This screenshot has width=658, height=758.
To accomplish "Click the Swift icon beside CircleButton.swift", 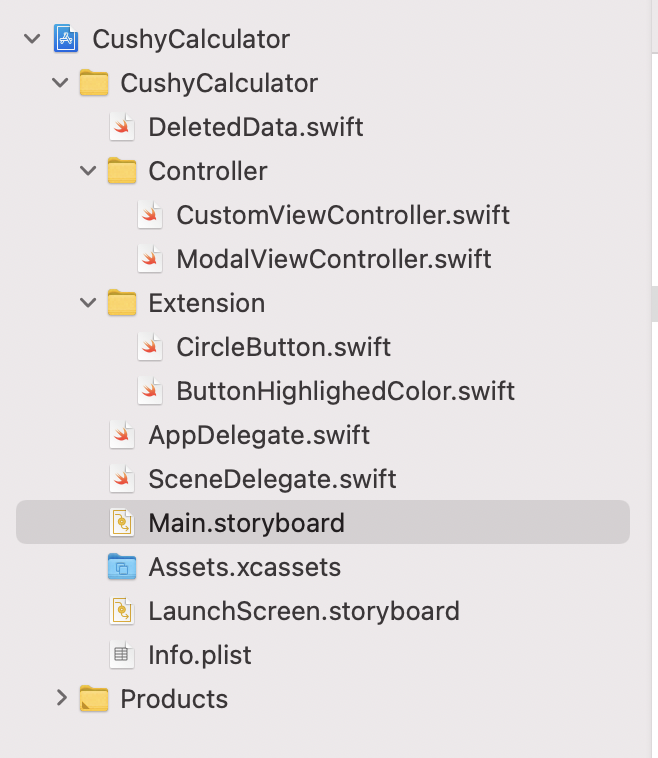I will [x=150, y=347].
